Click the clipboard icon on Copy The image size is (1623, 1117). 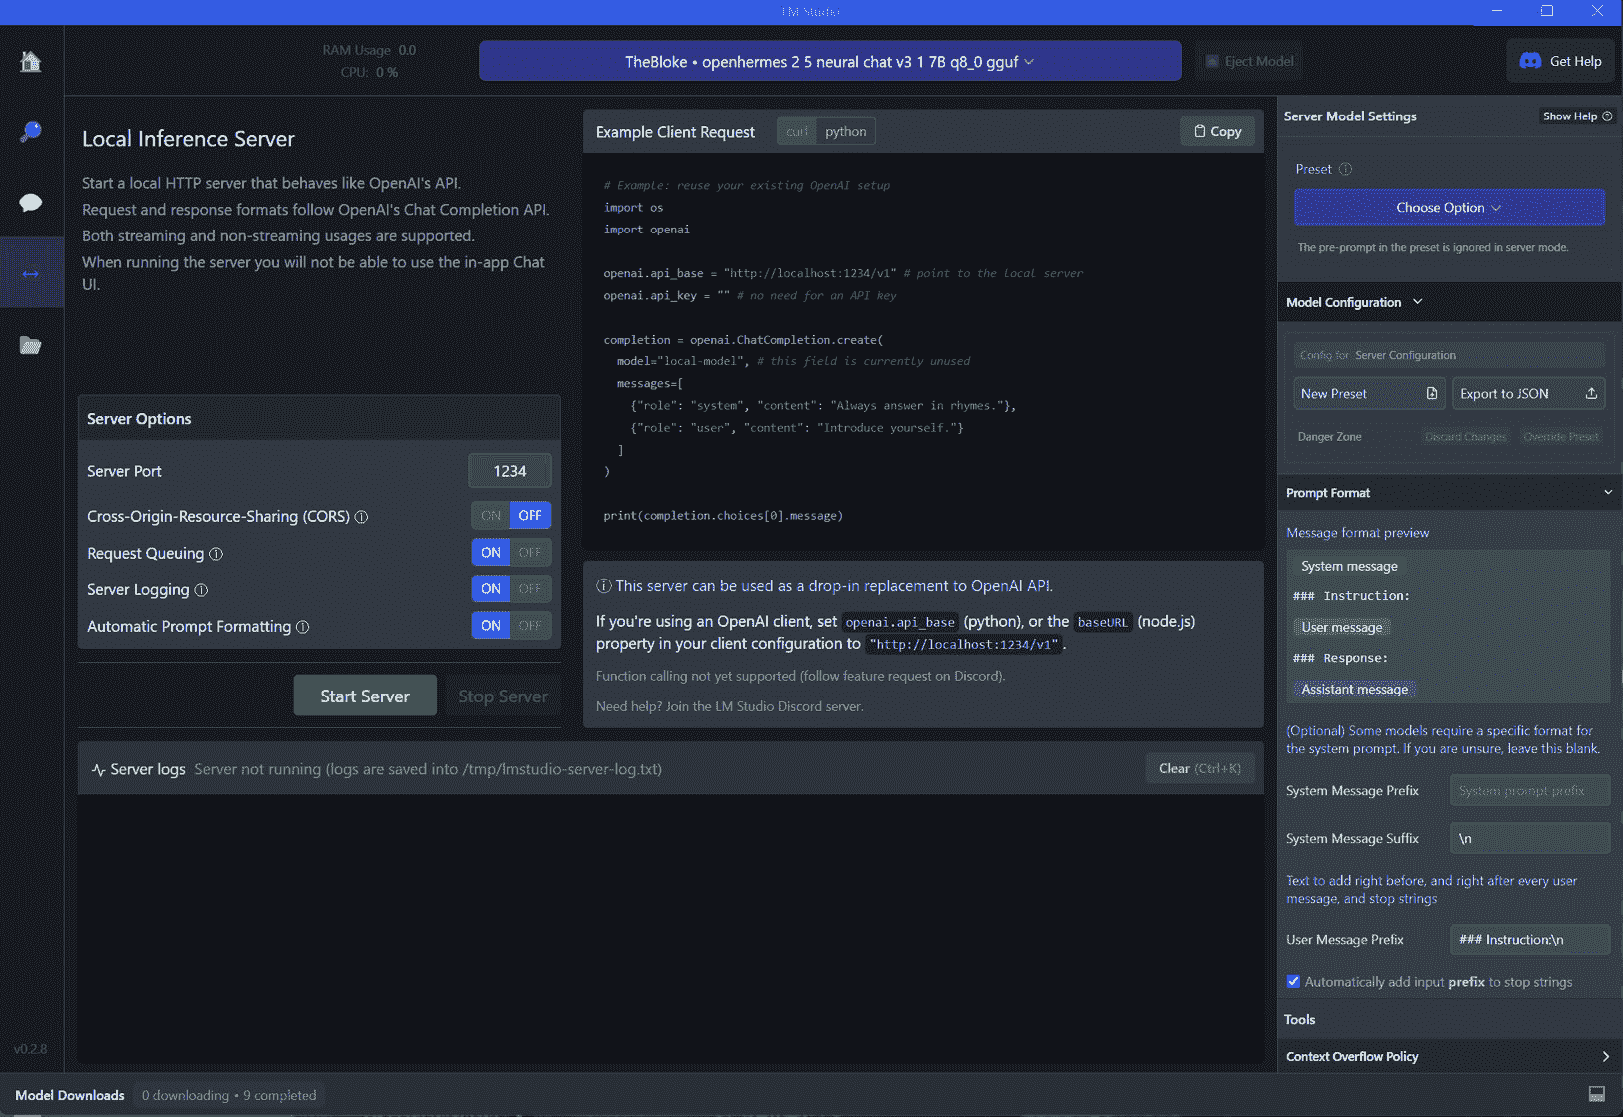1199,131
